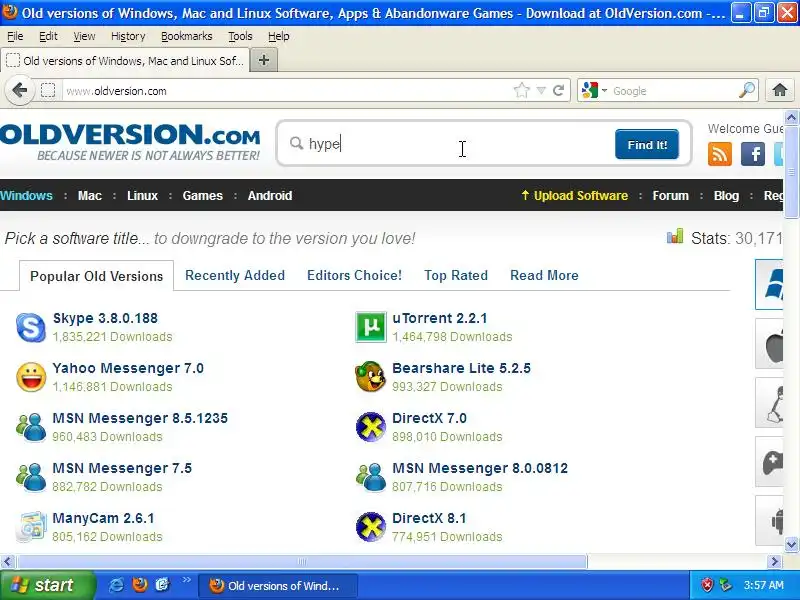Open a new tab with plus button

pyautogui.click(x=264, y=60)
